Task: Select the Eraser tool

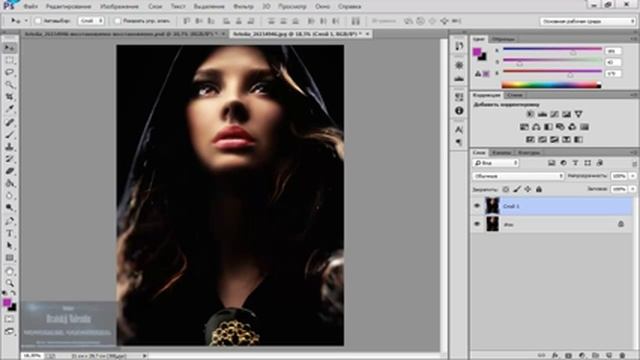Action: tap(9, 171)
